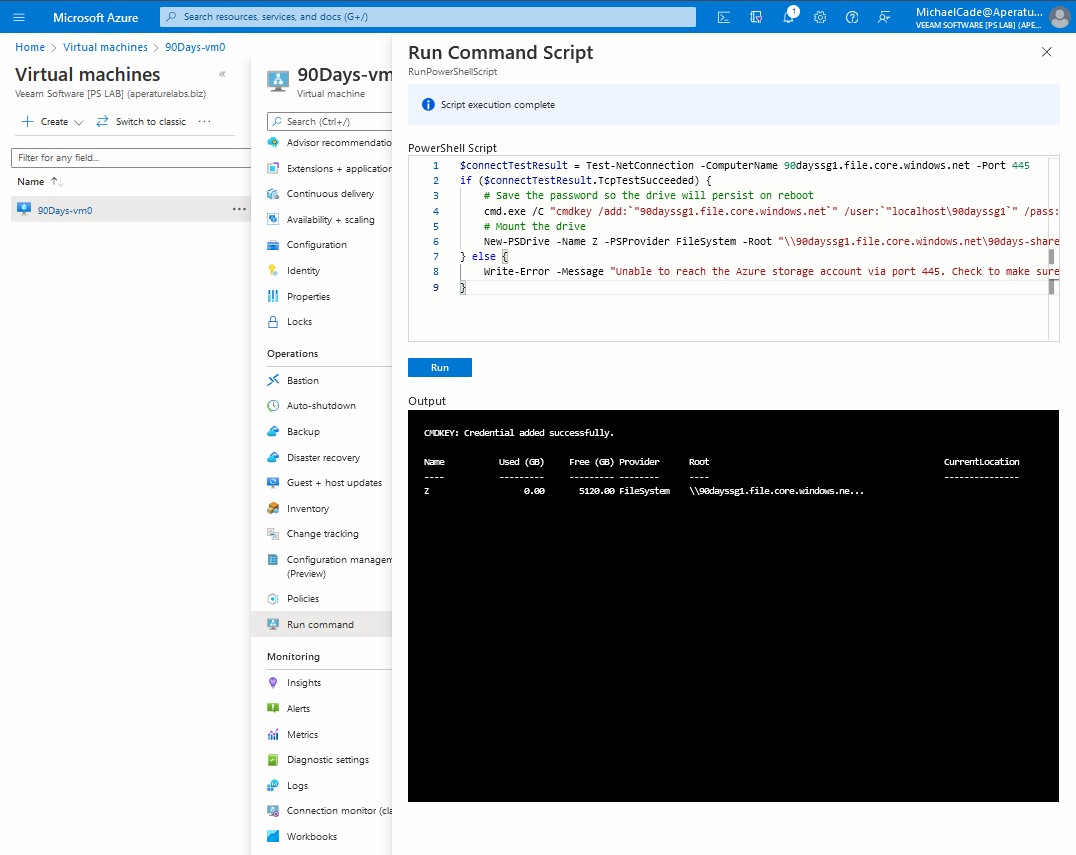Open more options for 90Days-vm0 row
1076x855 pixels.
[x=239, y=209]
